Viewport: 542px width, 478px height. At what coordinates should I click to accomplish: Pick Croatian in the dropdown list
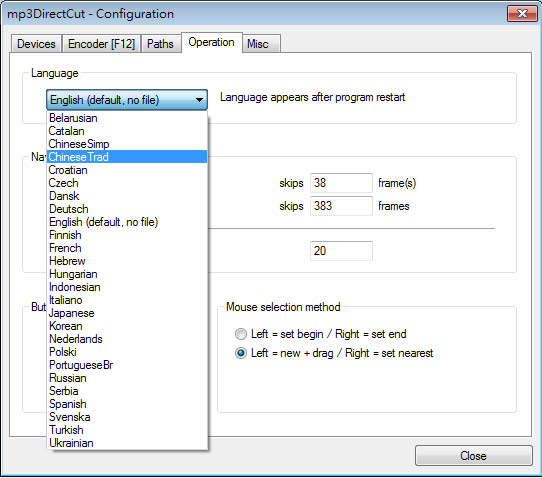(x=127, y=170)
